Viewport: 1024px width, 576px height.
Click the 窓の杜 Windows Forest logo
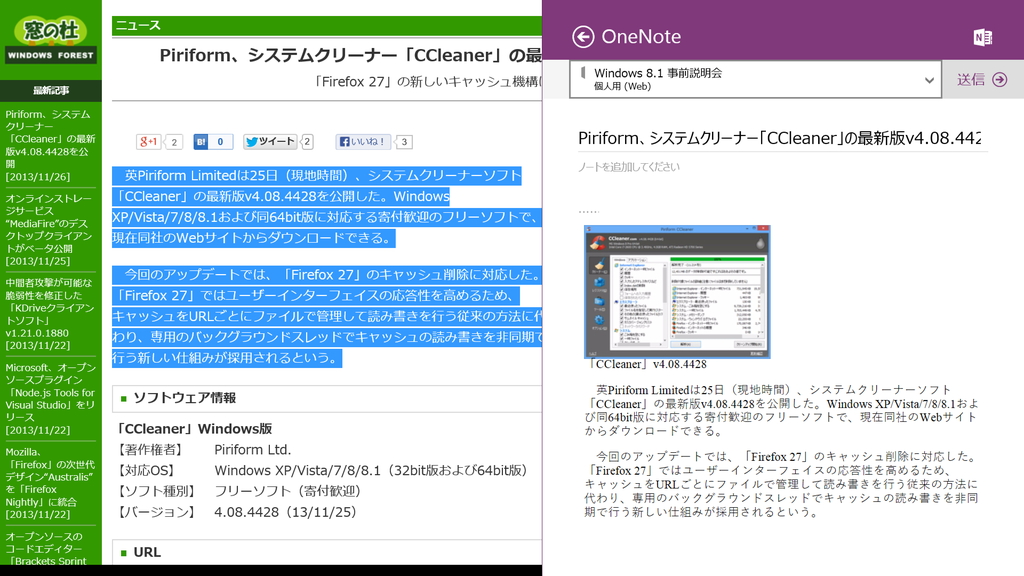point(50,39)
